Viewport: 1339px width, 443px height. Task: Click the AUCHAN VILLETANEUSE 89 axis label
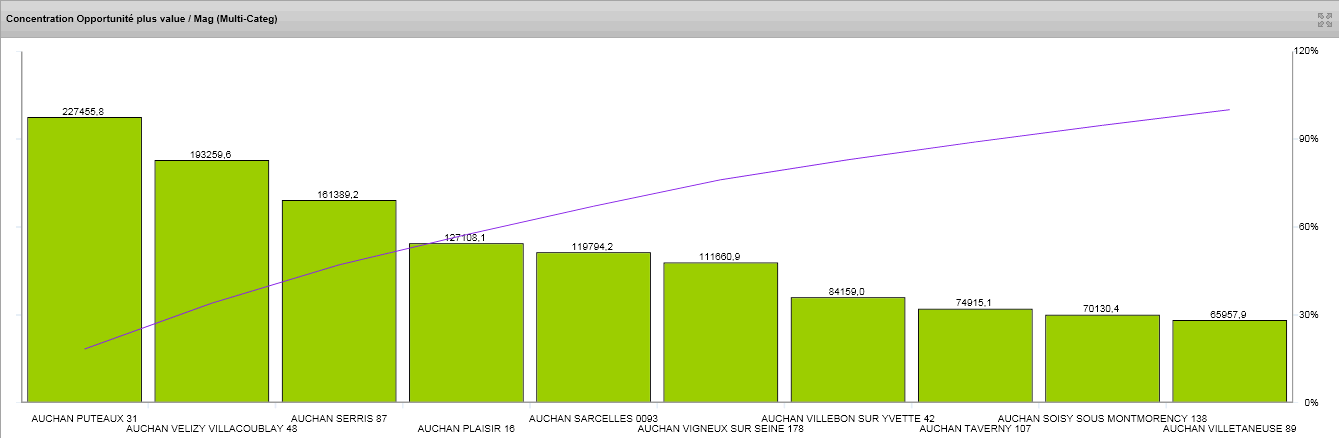pos(1230,429)
